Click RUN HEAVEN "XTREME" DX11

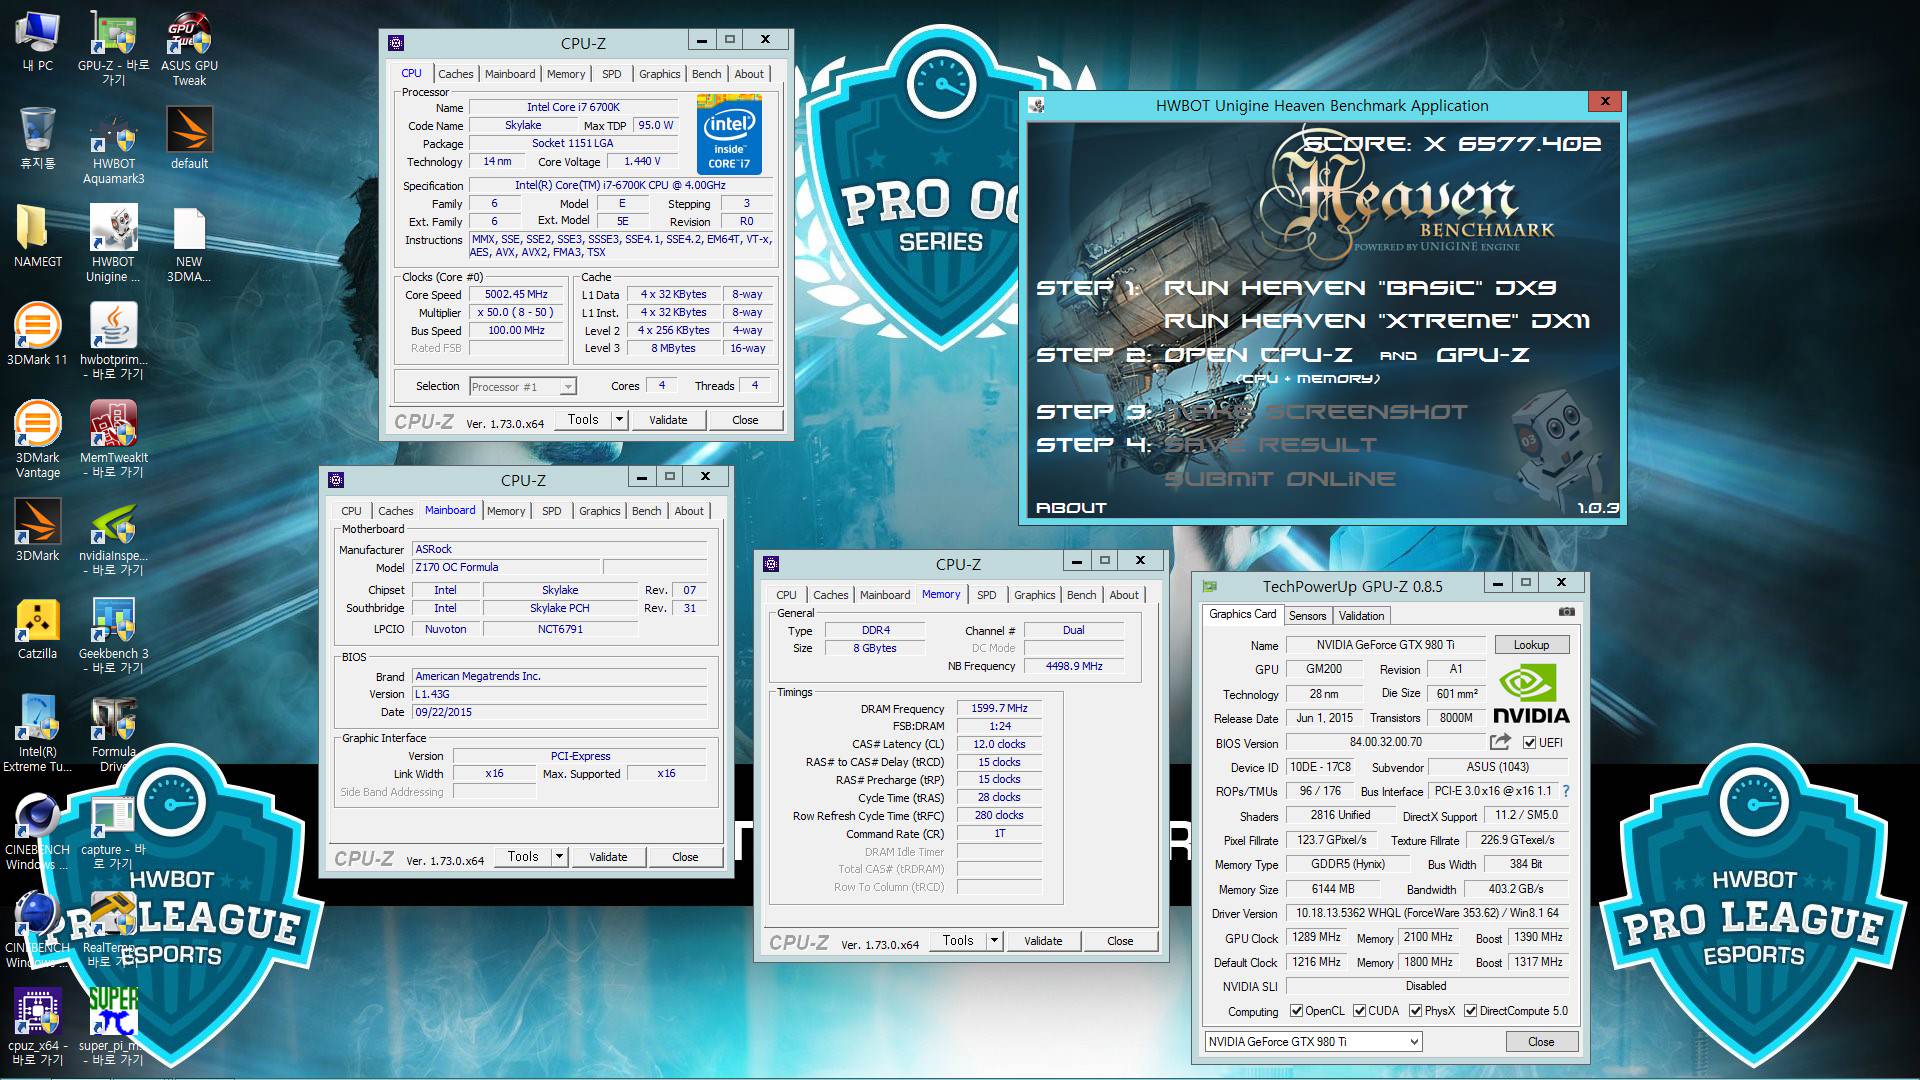pos(1376,321)
